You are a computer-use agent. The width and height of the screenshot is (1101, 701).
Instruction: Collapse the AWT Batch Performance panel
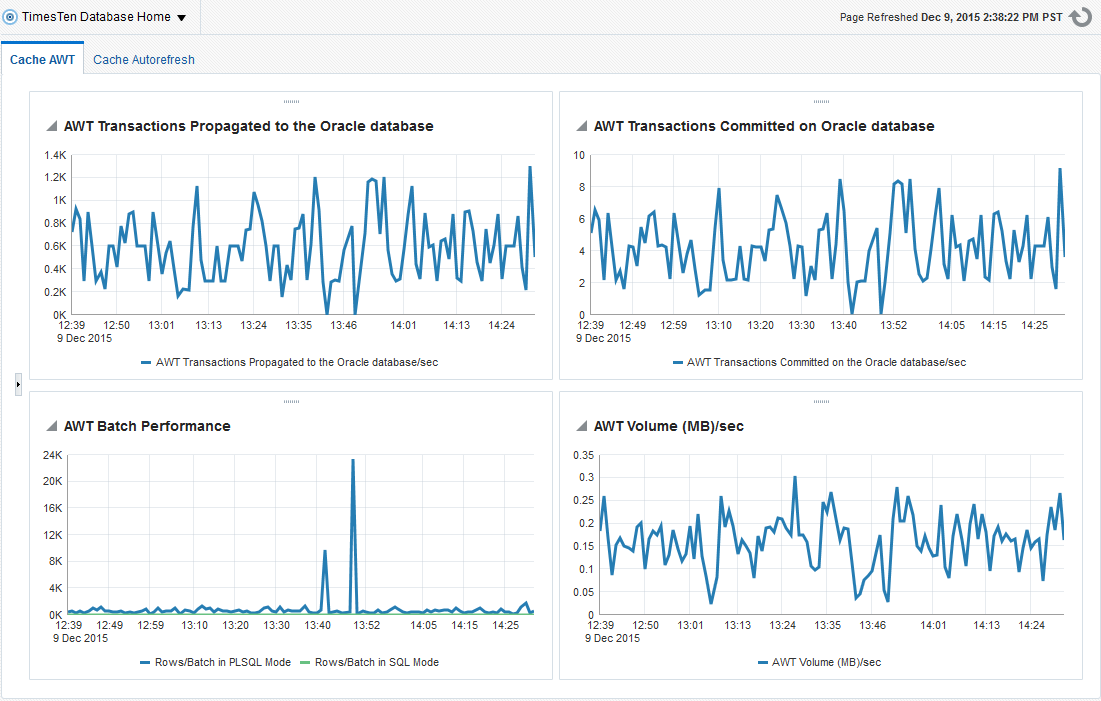[50, 427]
